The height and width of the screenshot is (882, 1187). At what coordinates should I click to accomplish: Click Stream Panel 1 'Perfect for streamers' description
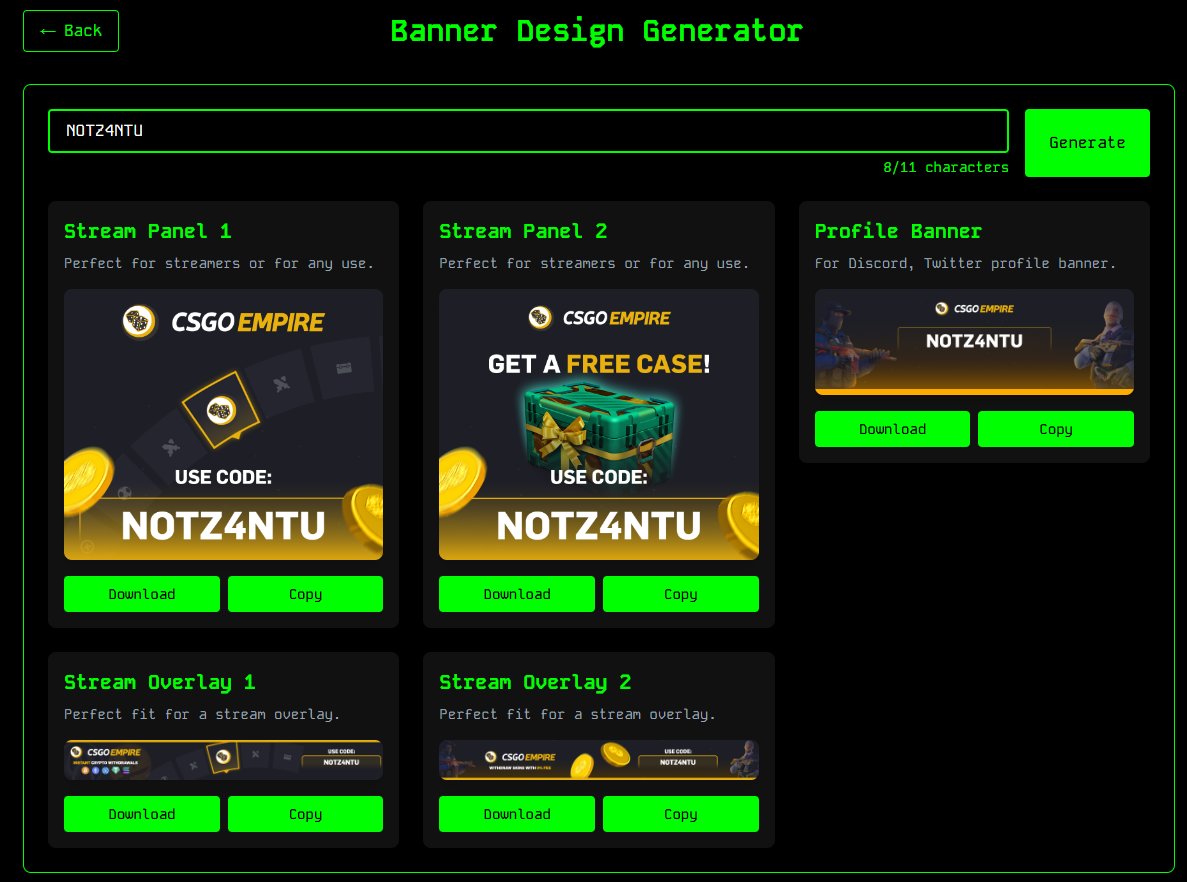(x=219, y=263)
